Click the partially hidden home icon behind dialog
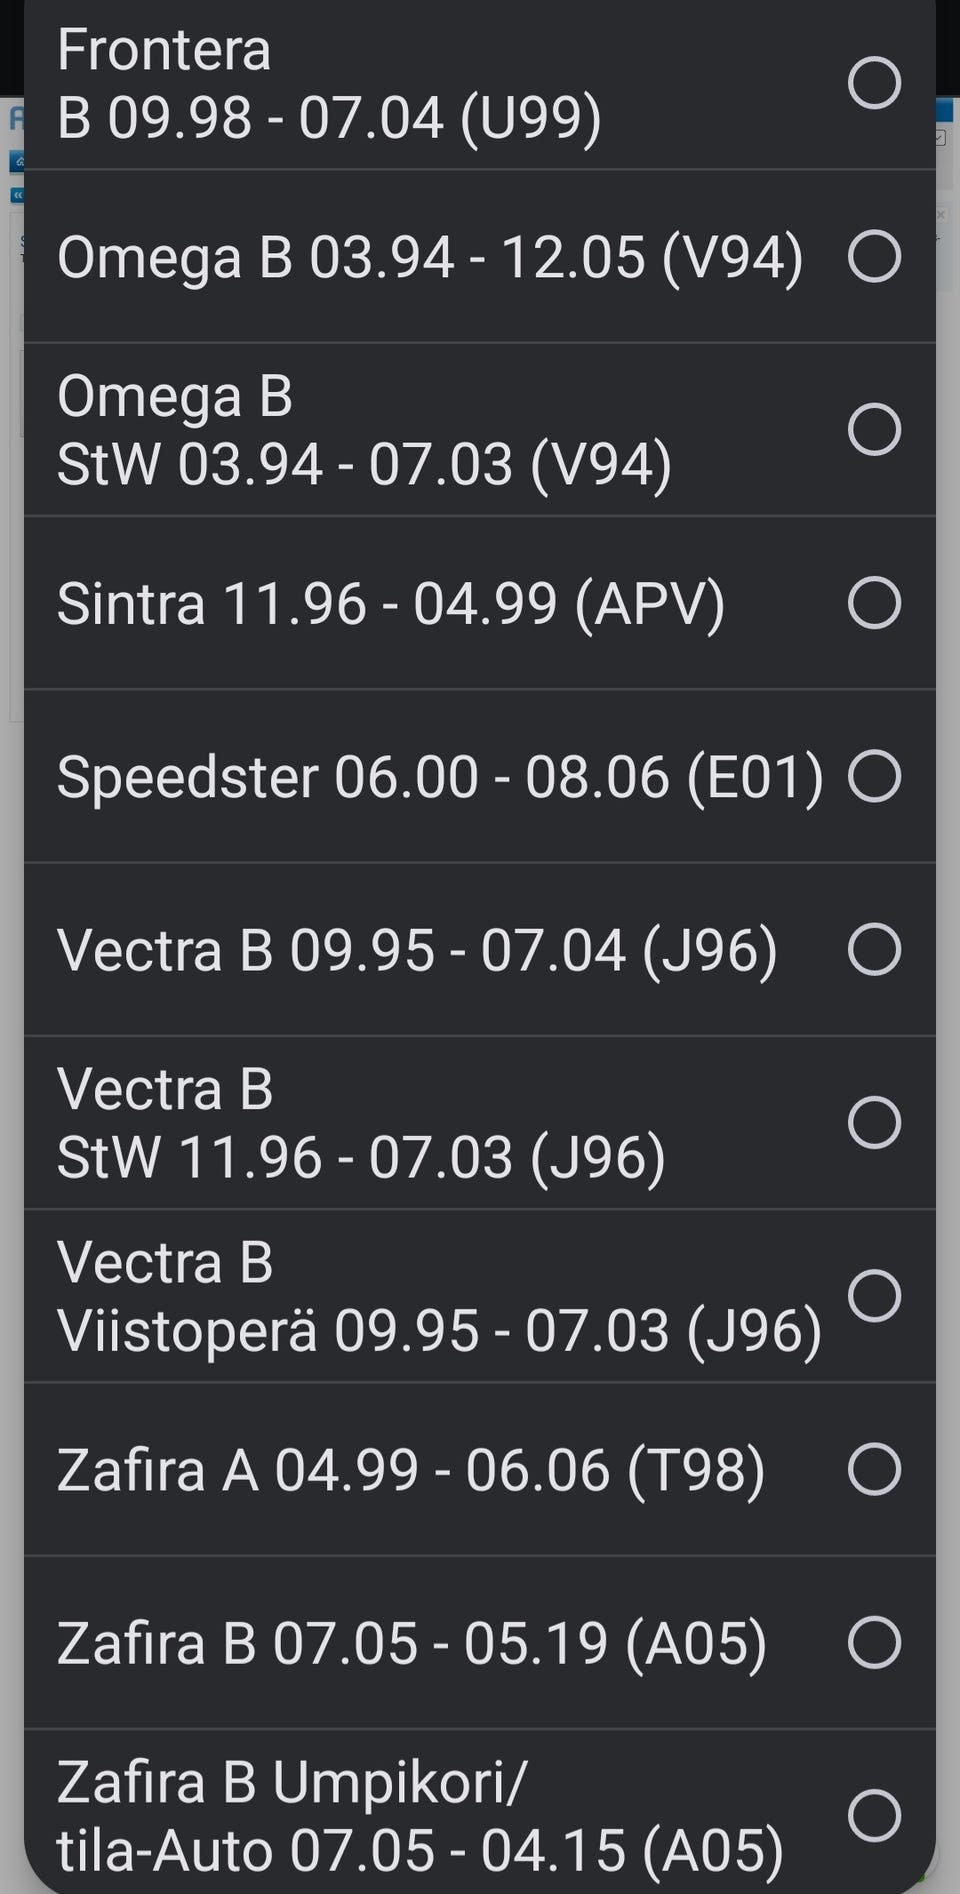Viewport: 960px width, 1894px height. 17,160
